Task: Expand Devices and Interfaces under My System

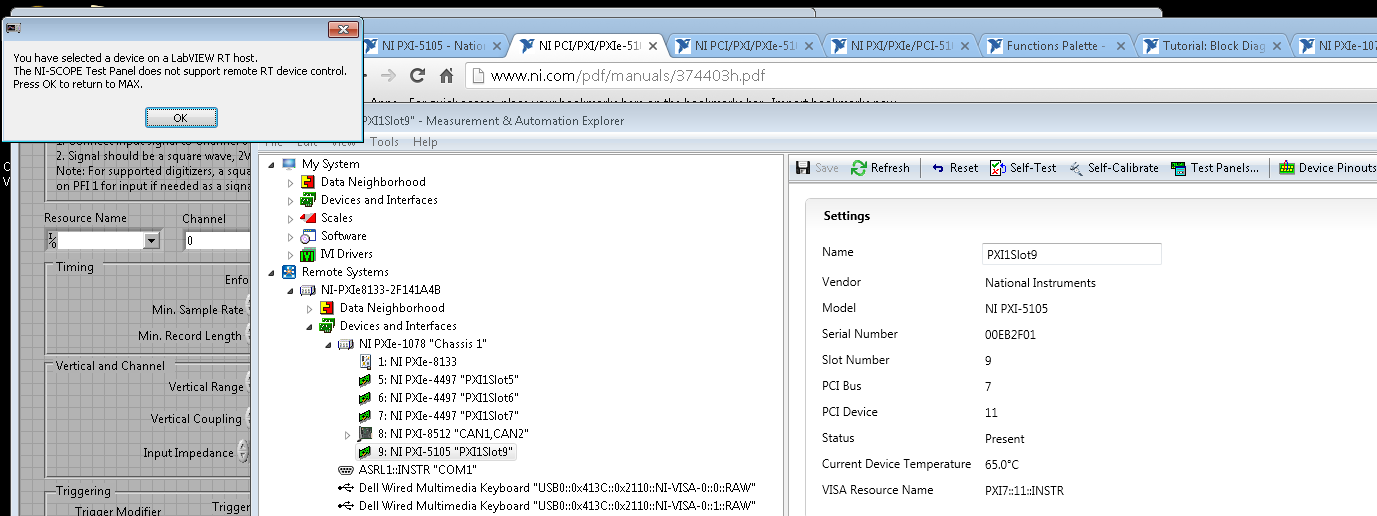Action: (x=291, y=200)
